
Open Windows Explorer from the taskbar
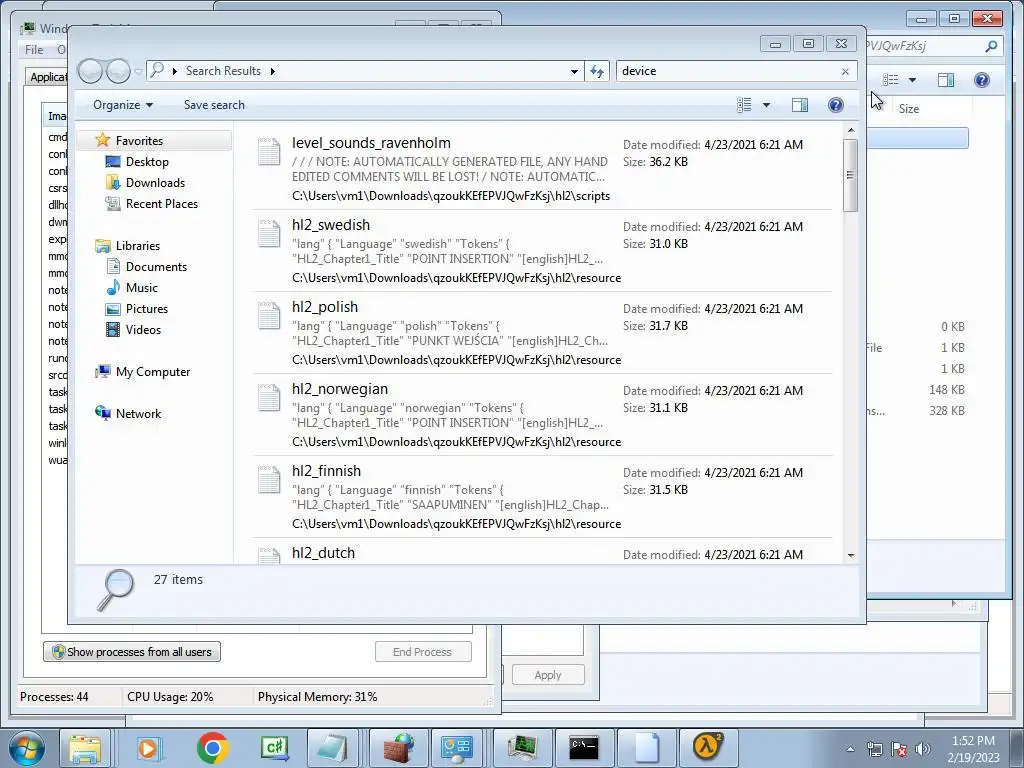click(x=85, y=748)
